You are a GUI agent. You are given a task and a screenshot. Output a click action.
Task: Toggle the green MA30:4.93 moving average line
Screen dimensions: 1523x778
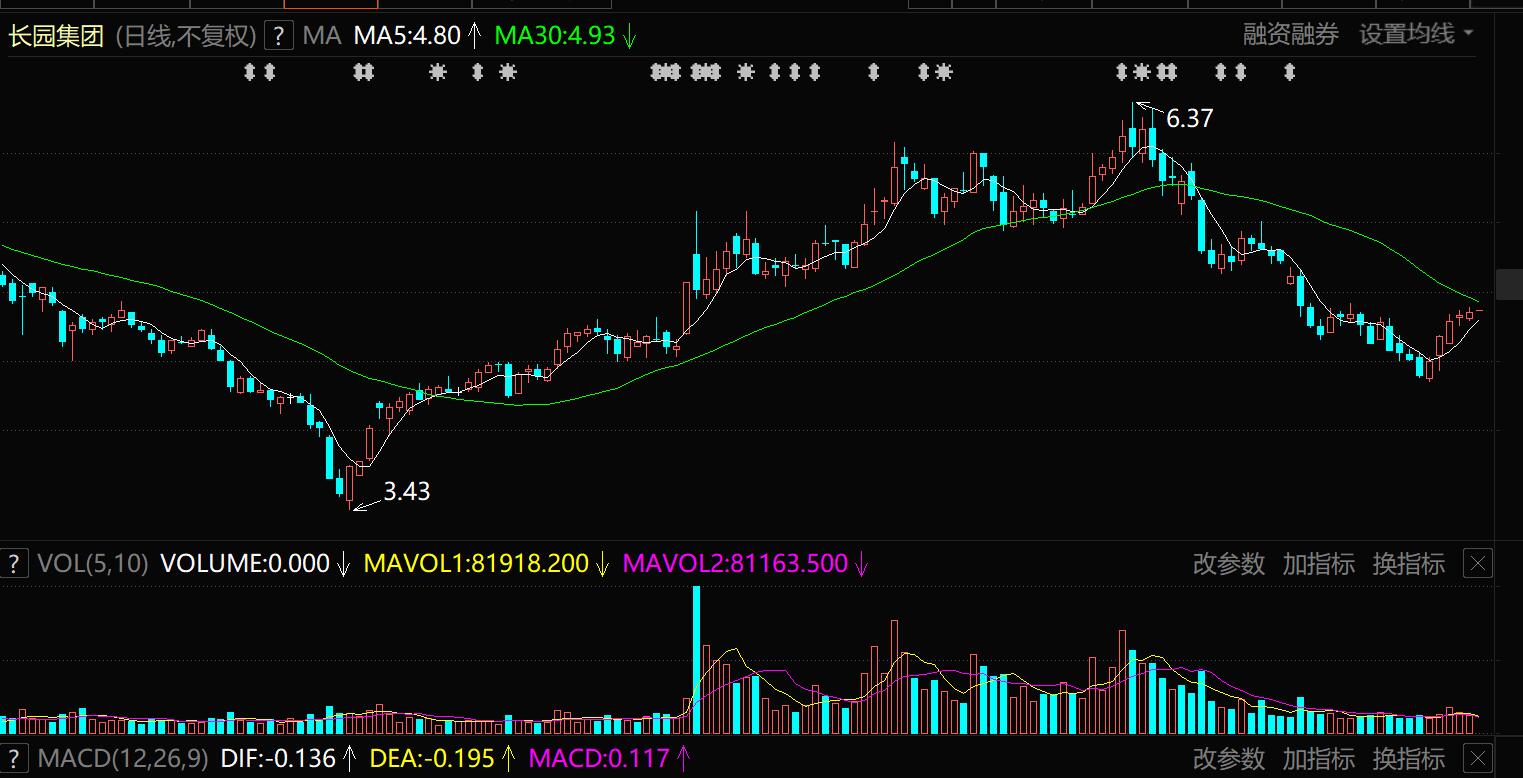(555, 36)
